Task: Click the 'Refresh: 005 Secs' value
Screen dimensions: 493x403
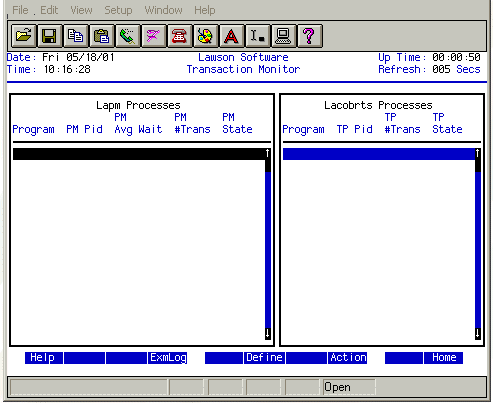Action: tap(456, 69)
